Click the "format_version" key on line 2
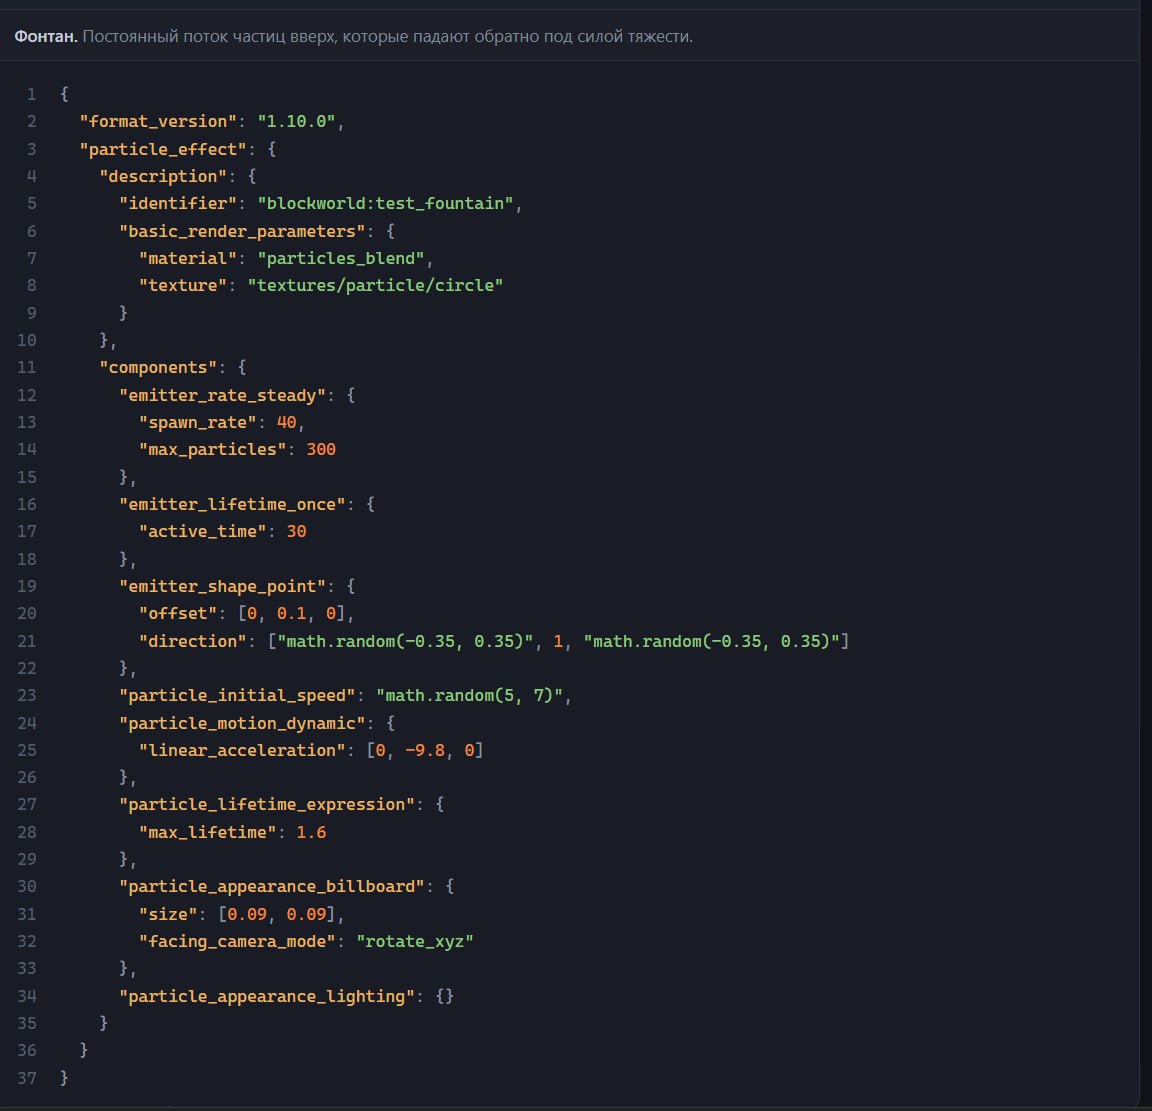Viewport: 1152px width, 1111px height. coord(158,121)
